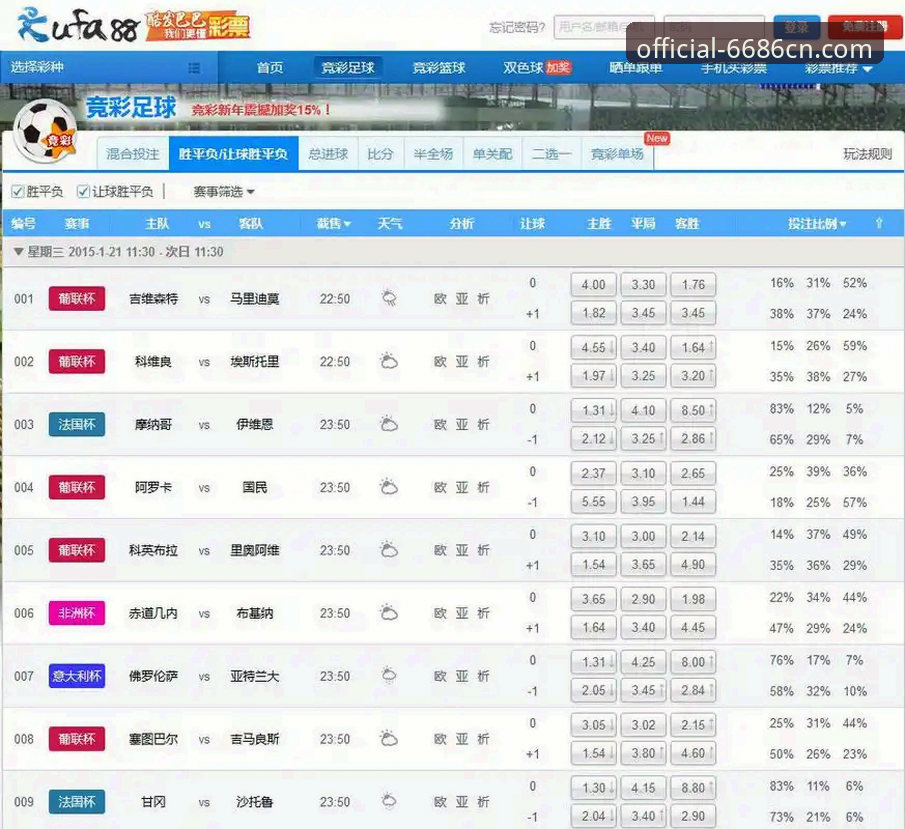Click the weather icon for match 006
The image size is (905, 829).
point(389,613)
